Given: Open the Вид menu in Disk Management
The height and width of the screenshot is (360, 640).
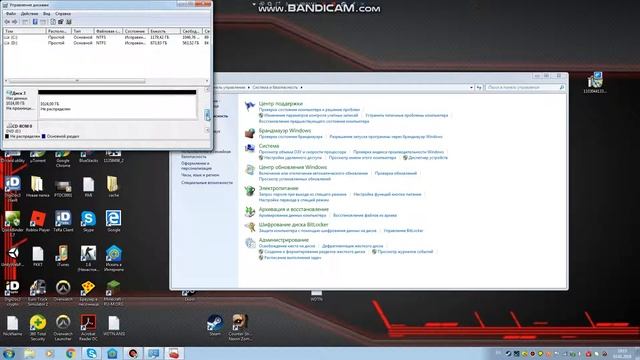Looking at the screenshot, I should 47,13.
